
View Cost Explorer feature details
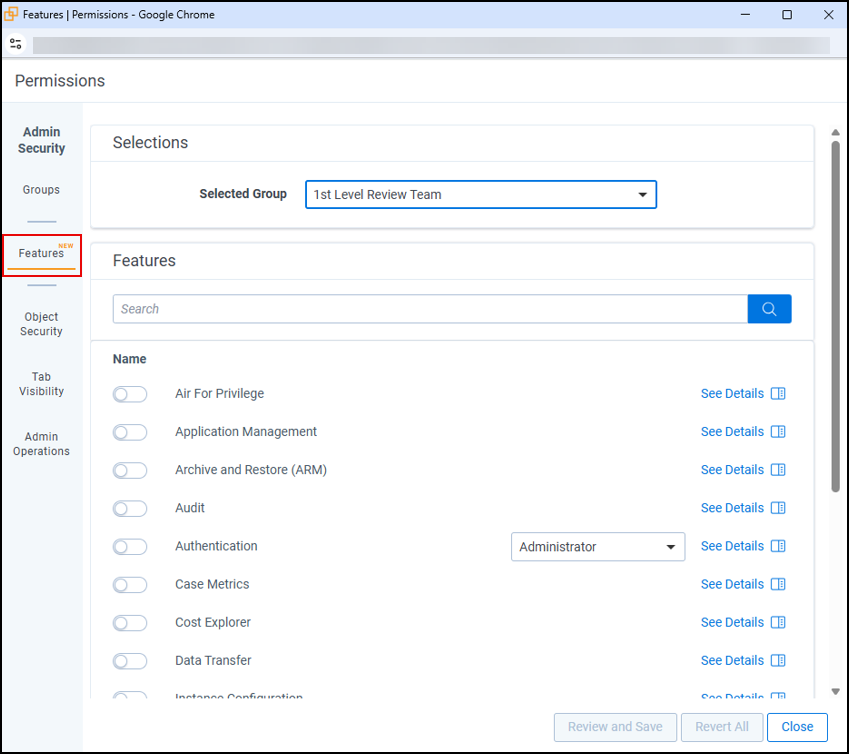tap(731, 622)
